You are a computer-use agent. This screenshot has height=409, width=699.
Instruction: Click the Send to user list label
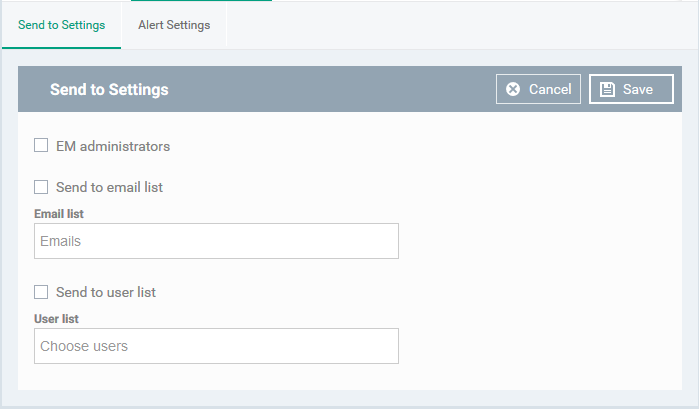coord(106,293)
